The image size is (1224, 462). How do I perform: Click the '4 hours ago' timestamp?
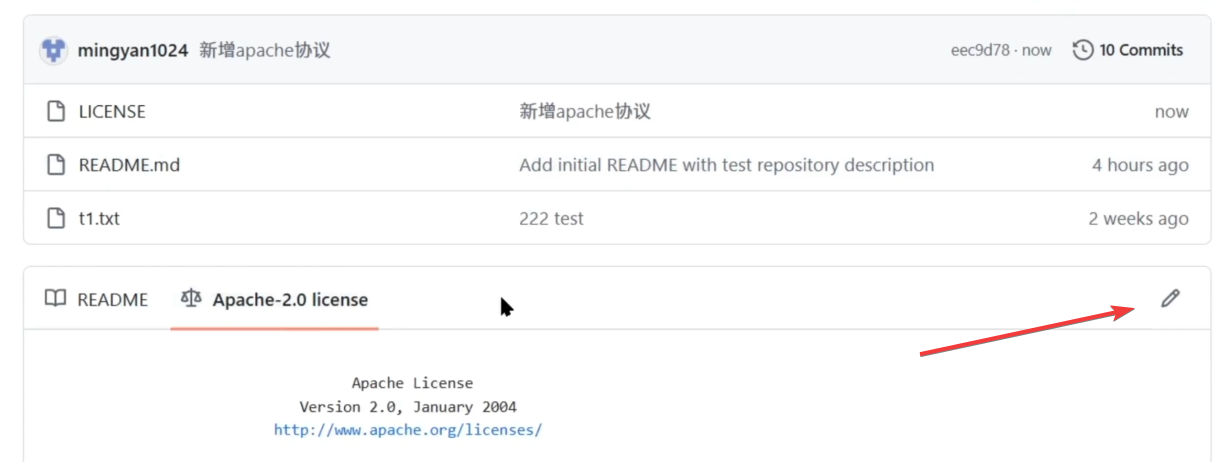coord(1140,165)
